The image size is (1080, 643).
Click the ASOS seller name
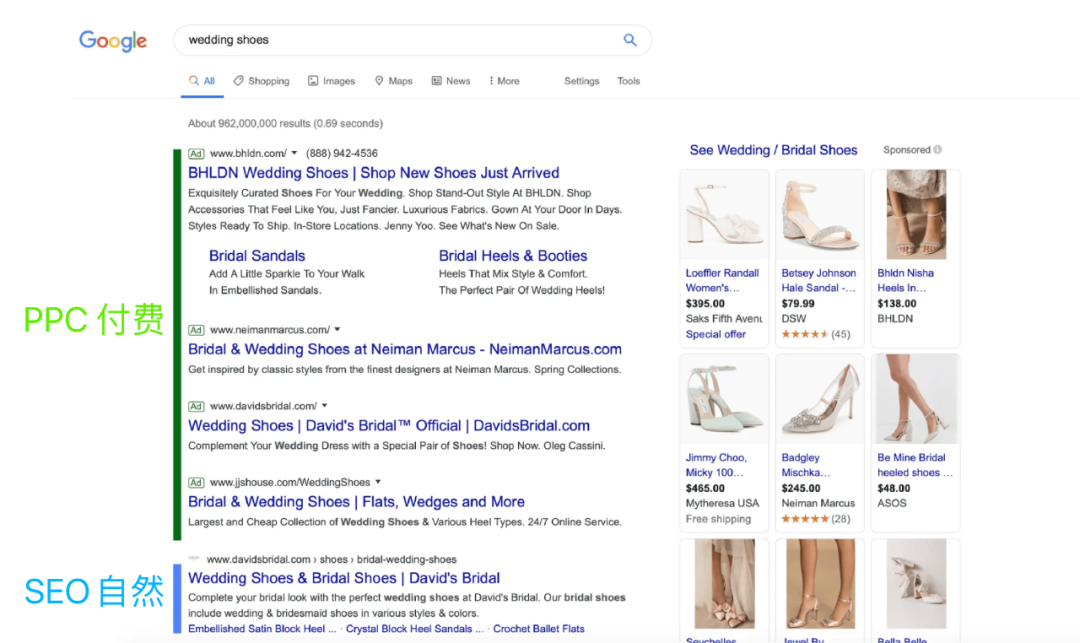891,503
